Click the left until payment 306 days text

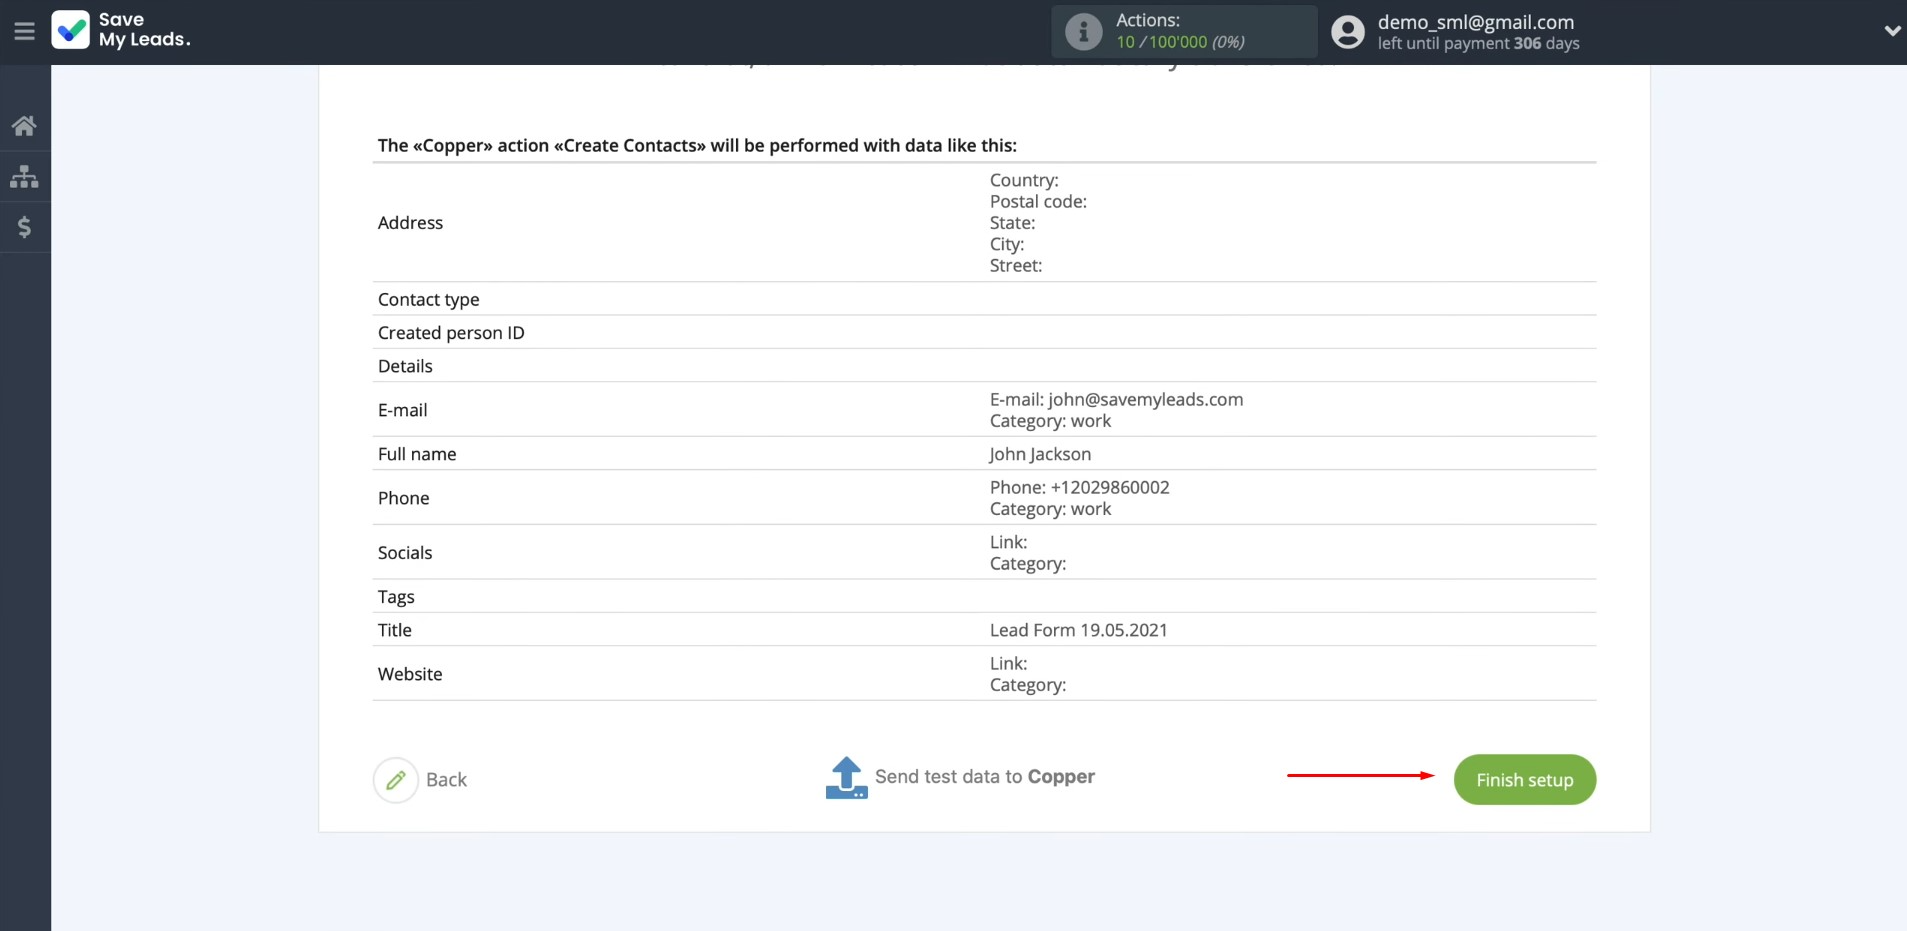coord(1478,43)
